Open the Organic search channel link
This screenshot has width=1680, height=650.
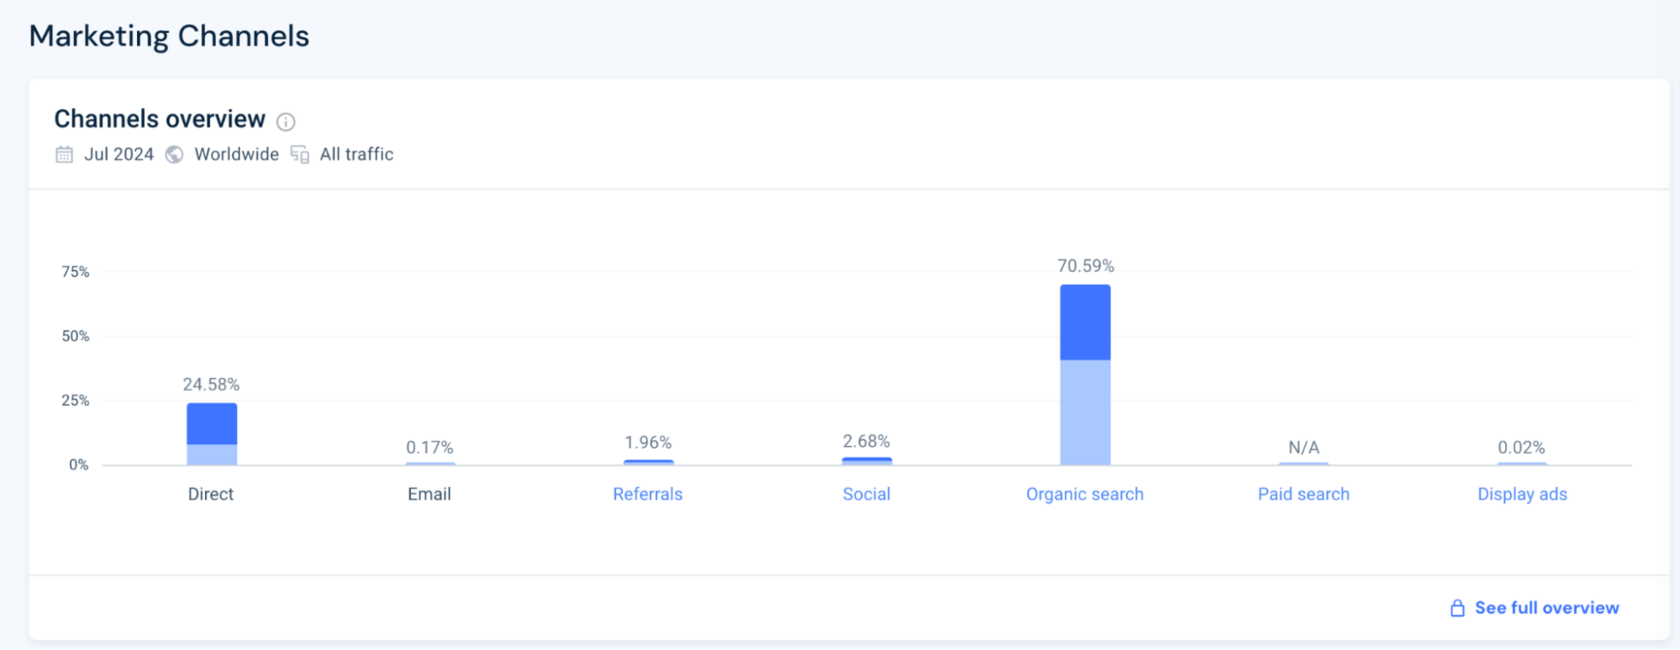(x=1085, y=494)
